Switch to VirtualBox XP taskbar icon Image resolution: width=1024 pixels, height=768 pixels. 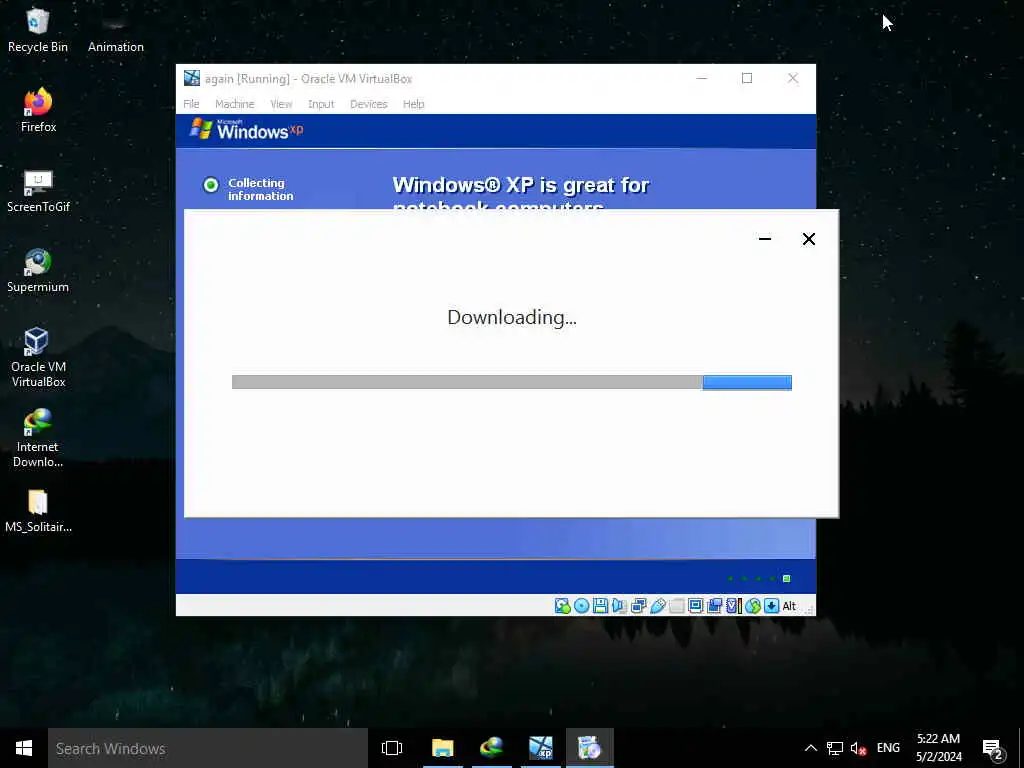pos(541,748)
